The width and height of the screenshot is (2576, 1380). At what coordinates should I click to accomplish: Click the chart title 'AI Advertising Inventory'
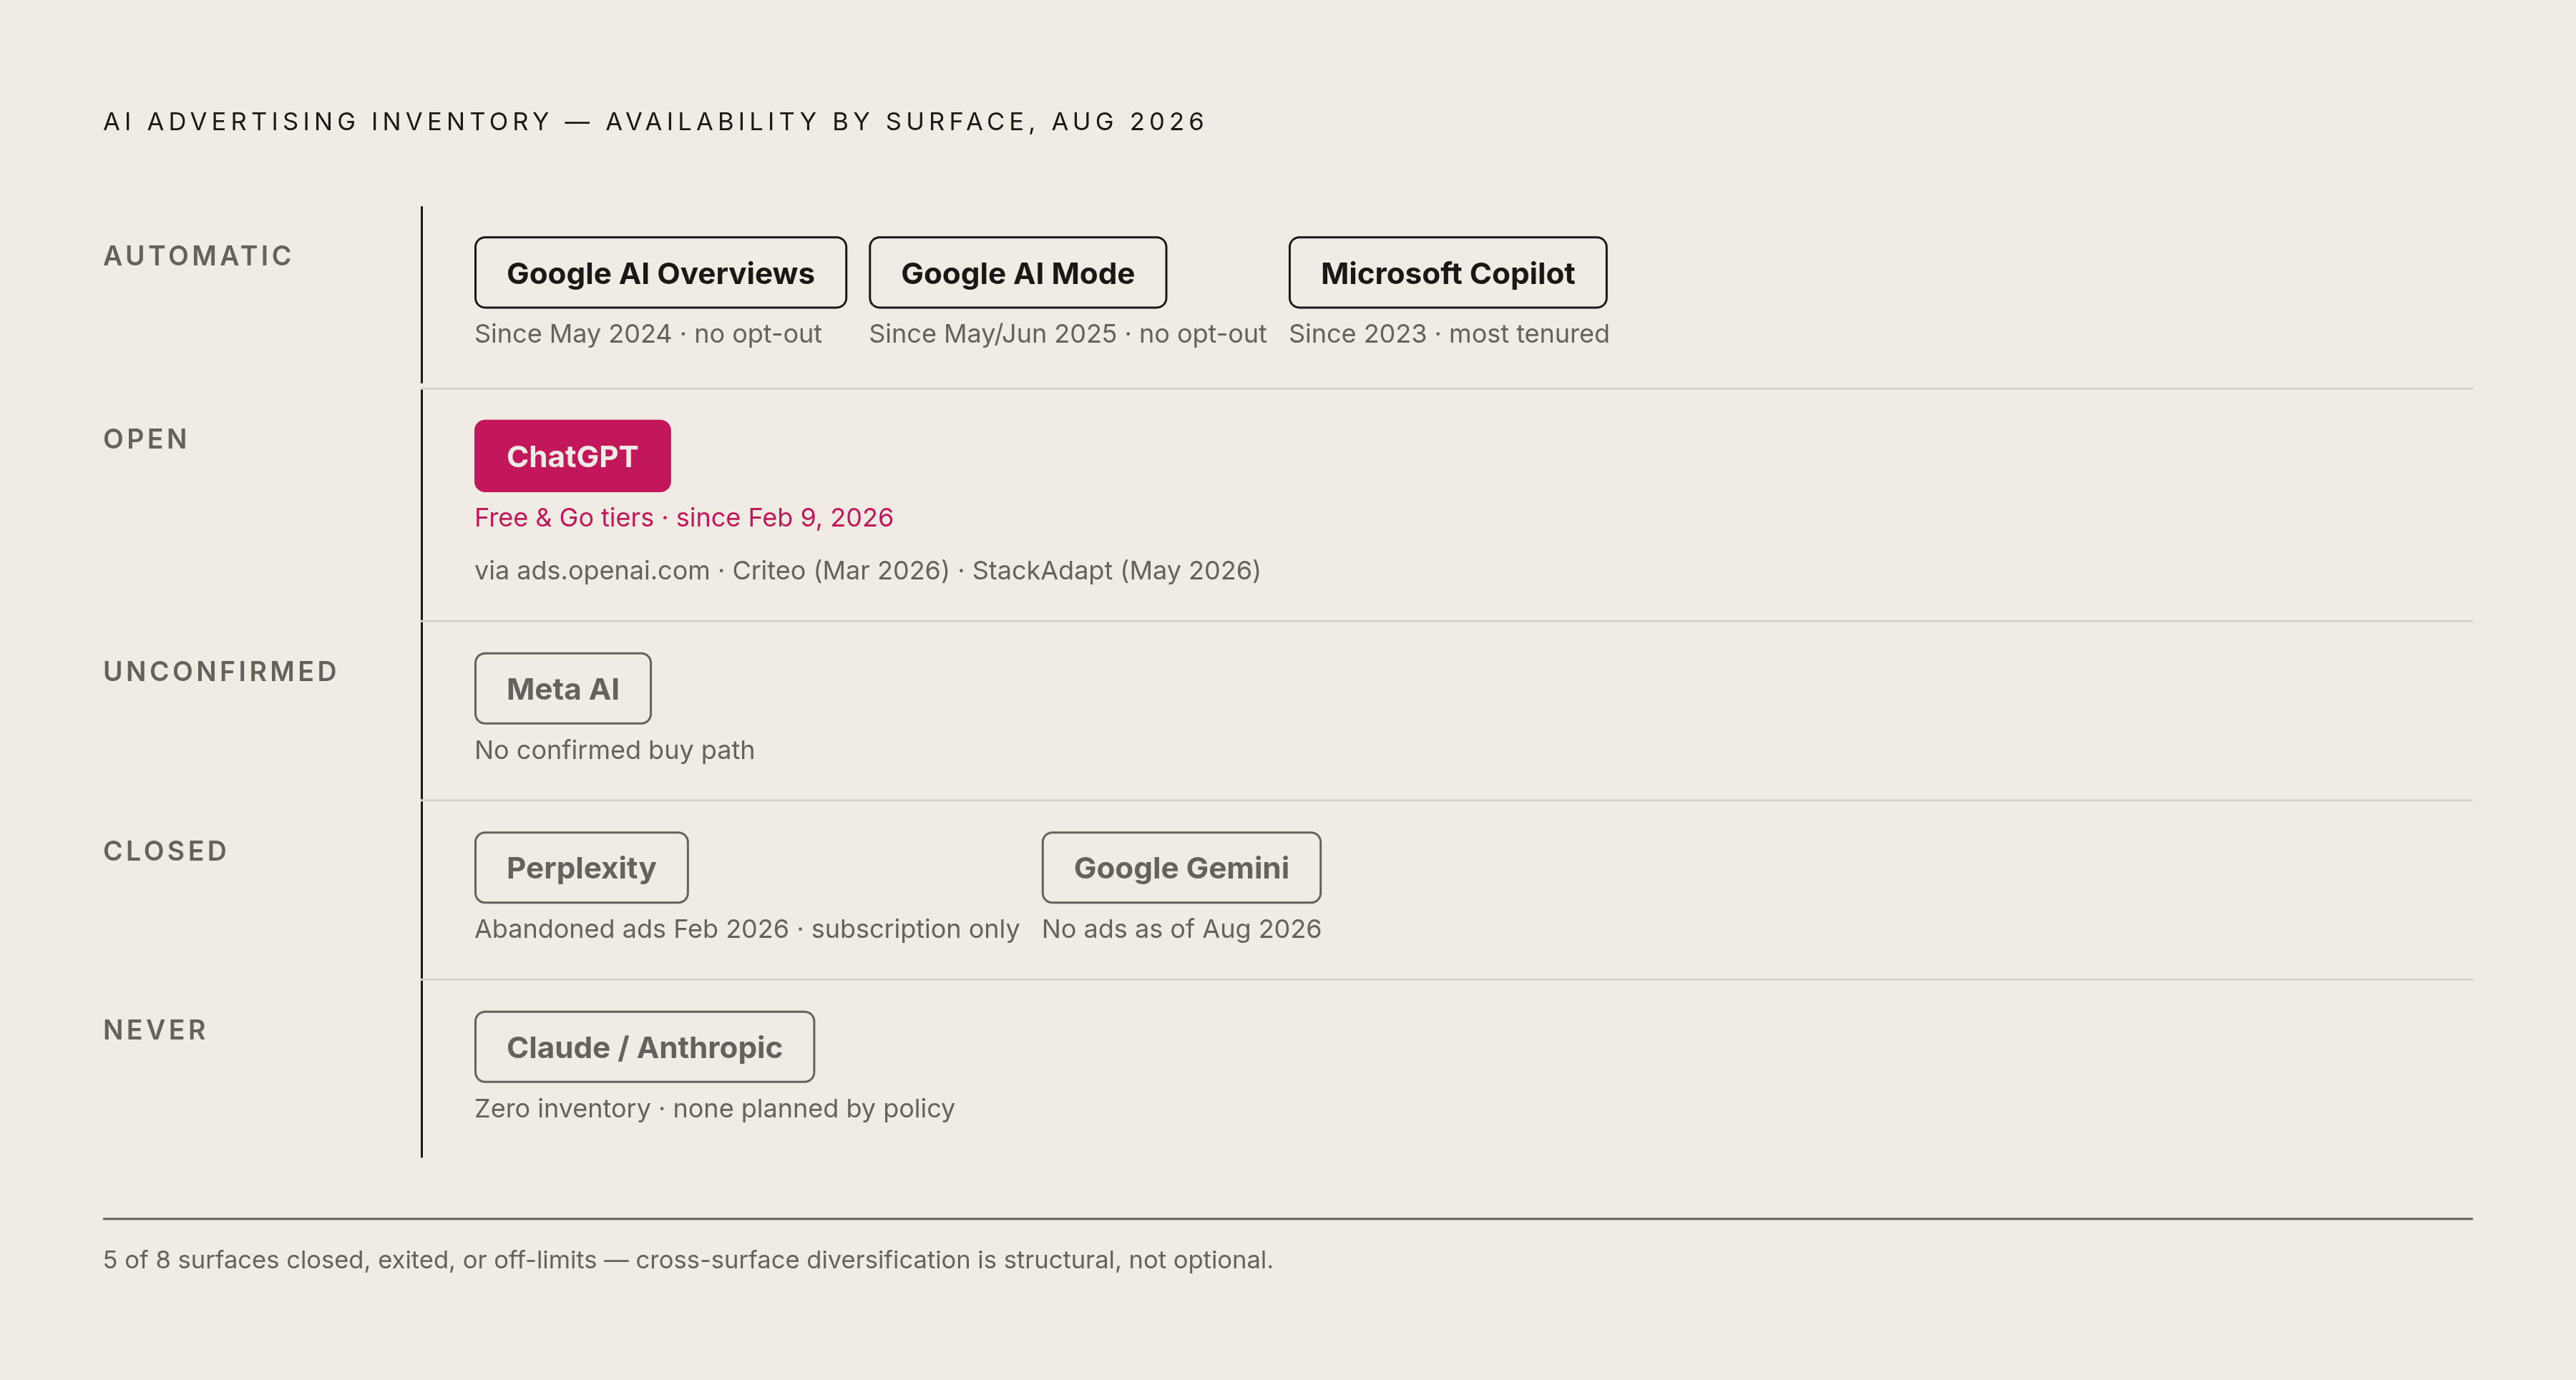coord(654,122)
